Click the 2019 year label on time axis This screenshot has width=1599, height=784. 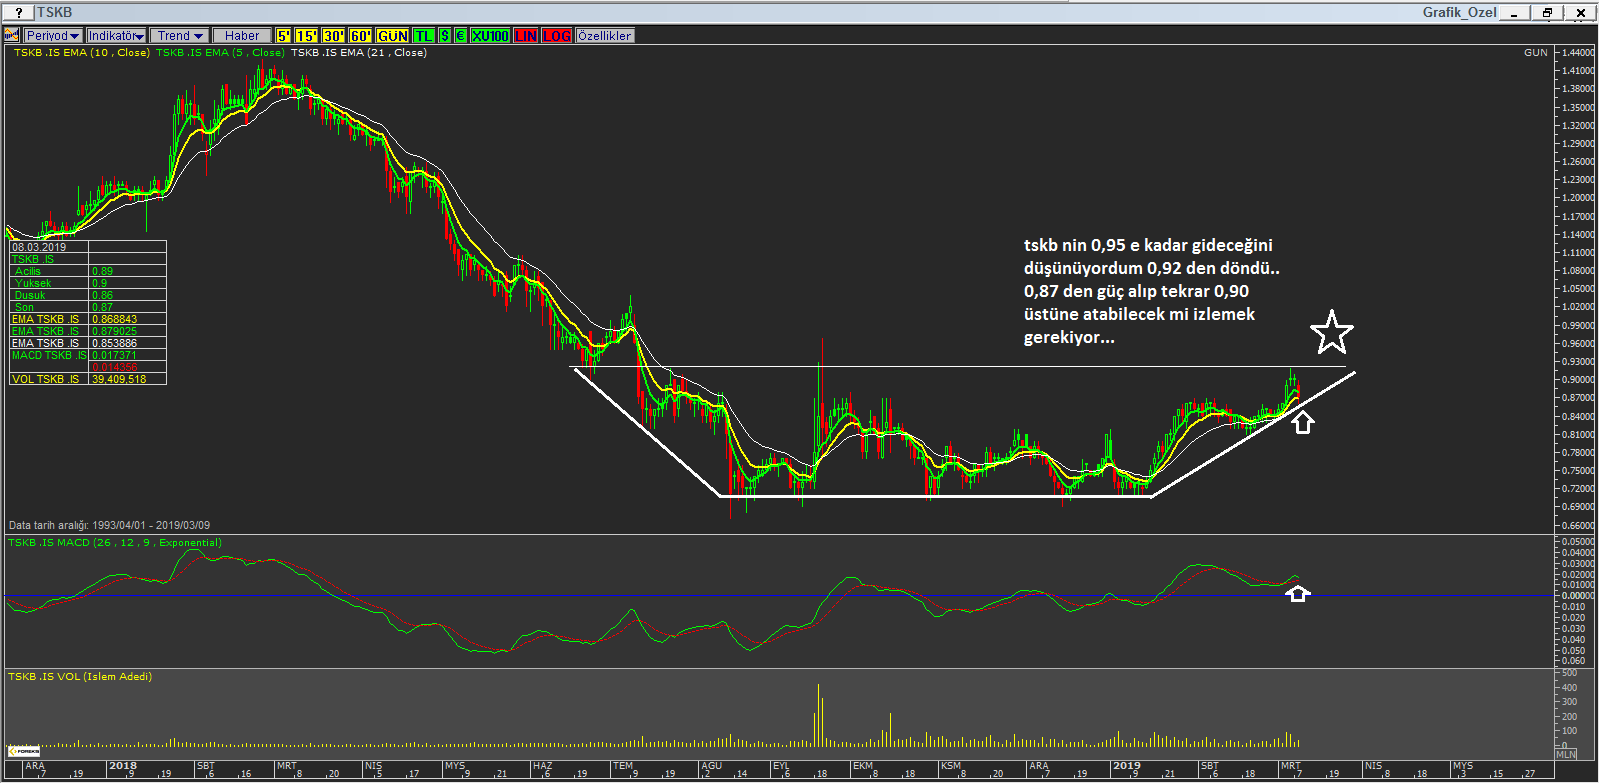(x=1126, y=765)
